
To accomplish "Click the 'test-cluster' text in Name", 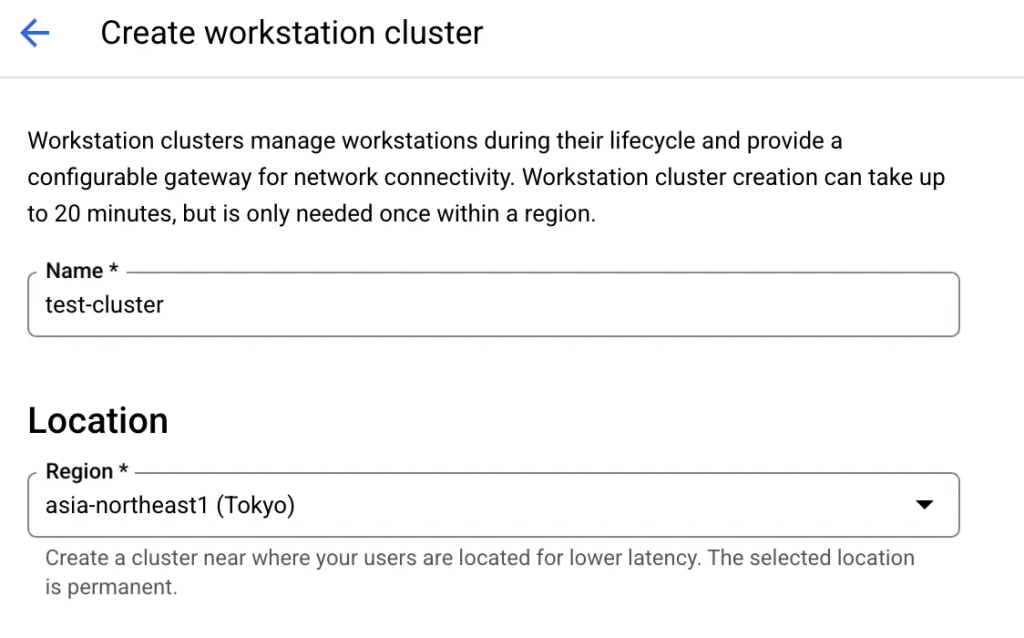I will [104, 305].
